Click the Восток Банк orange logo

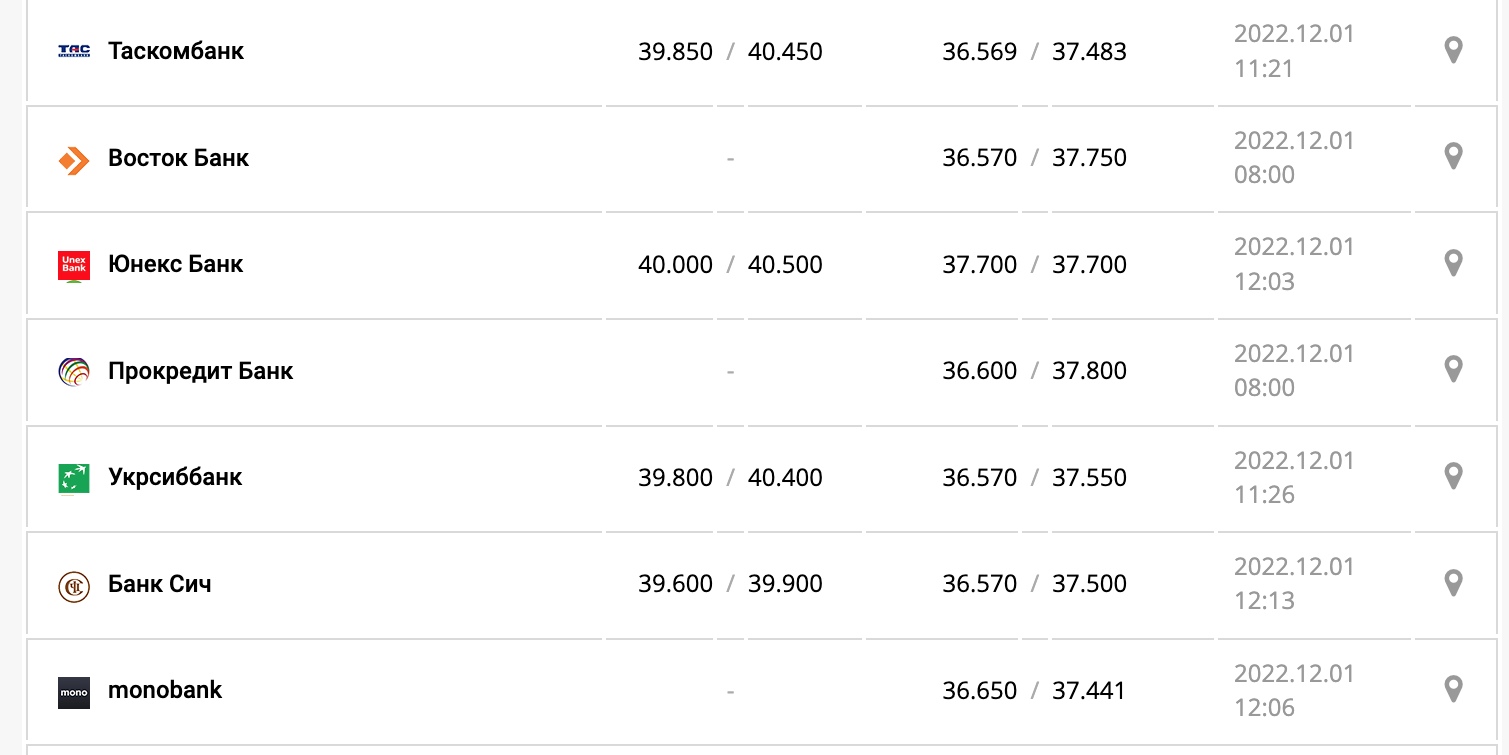pyautogui.click(x=74, y=159)
